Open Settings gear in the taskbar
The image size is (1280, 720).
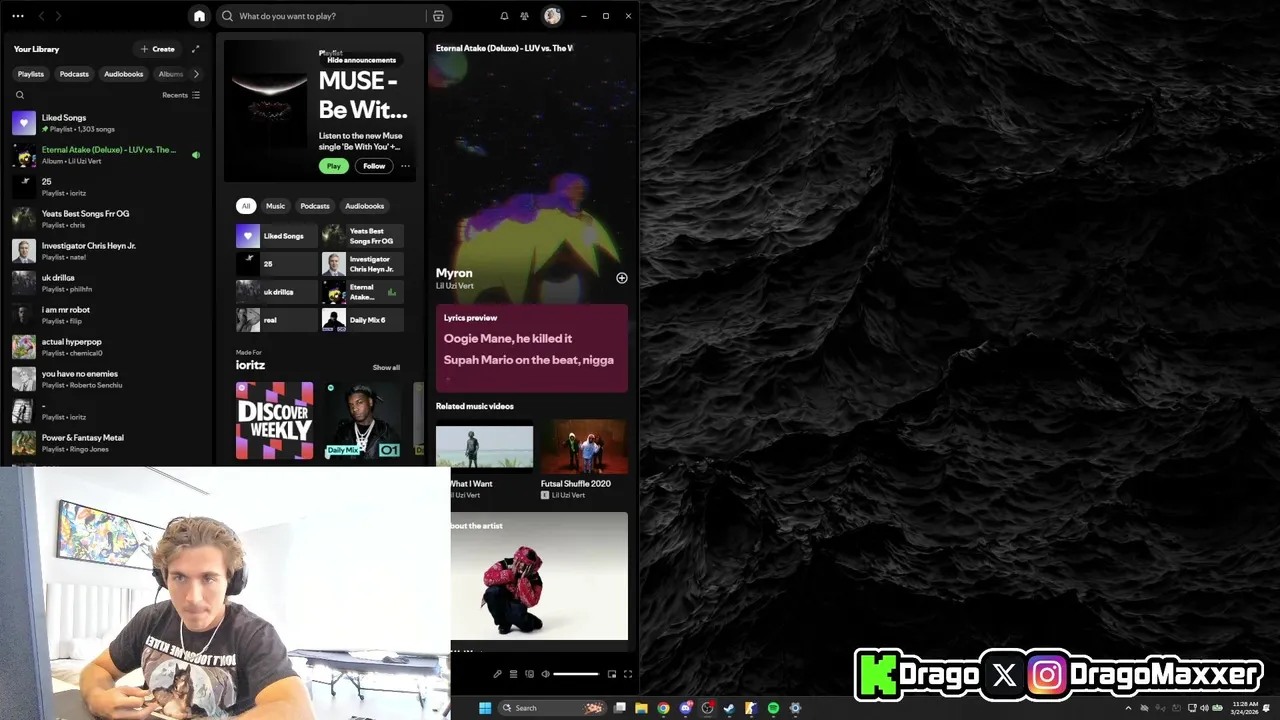point(795,708)
